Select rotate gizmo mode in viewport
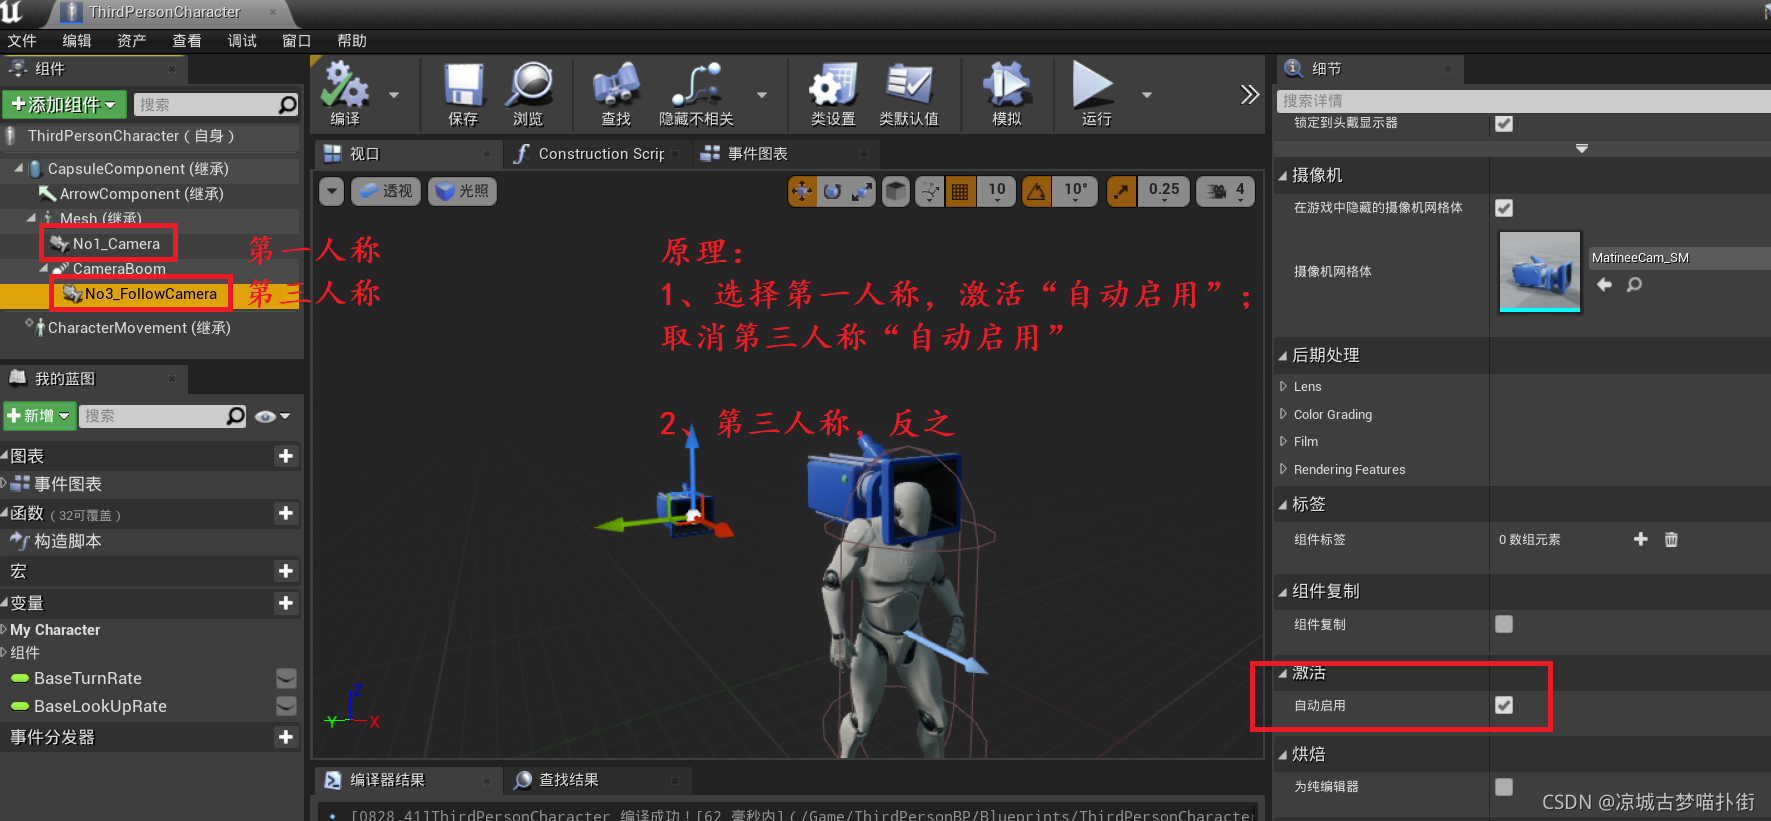 (x=832, y=191)
